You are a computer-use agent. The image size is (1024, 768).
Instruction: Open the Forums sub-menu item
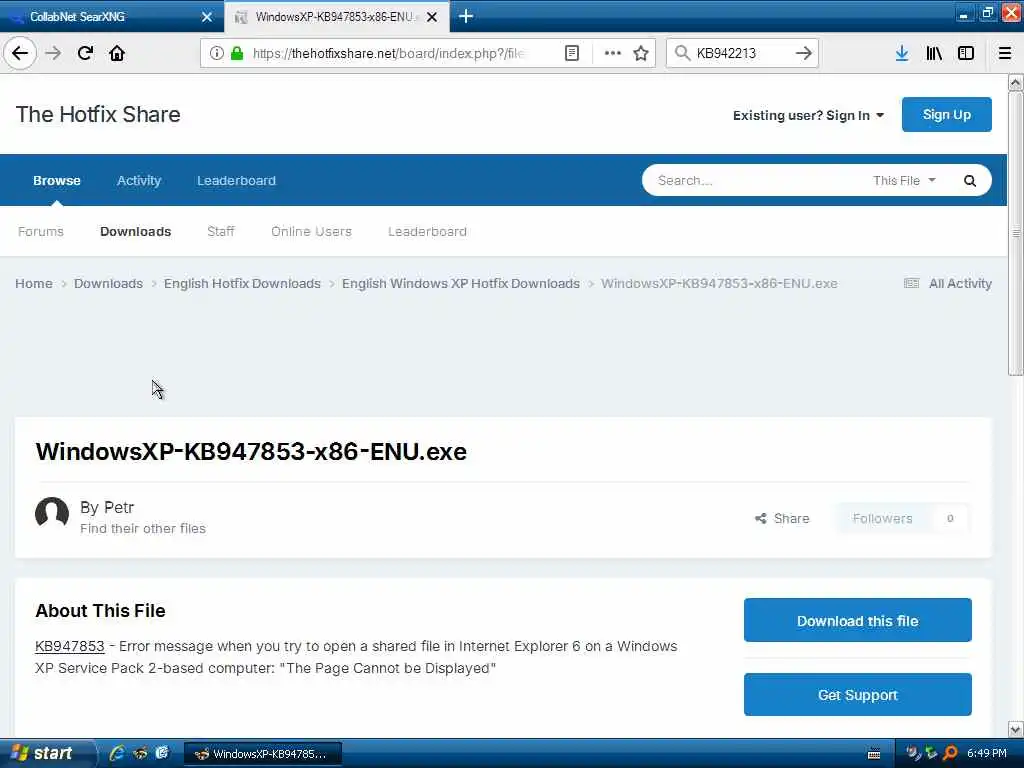click(40, 232)
